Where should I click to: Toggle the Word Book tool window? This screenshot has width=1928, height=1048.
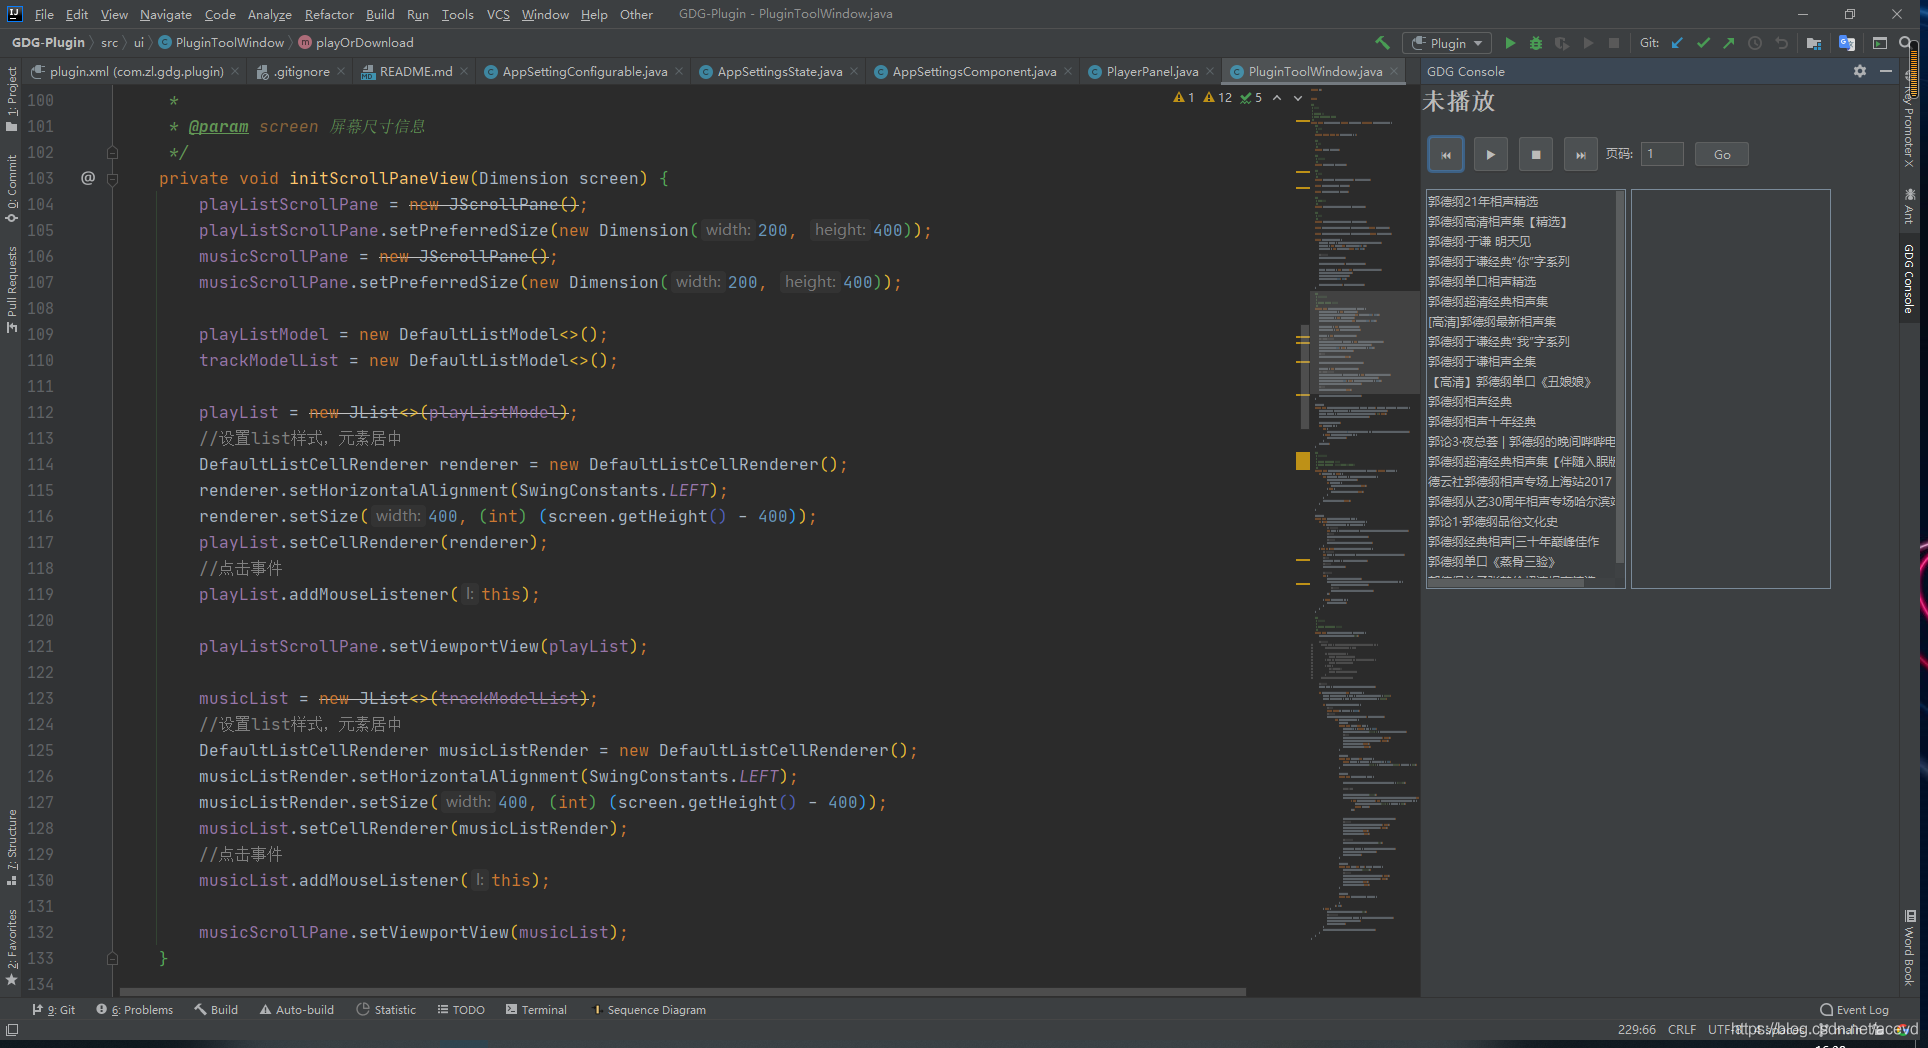click(x=1910, y=947)
